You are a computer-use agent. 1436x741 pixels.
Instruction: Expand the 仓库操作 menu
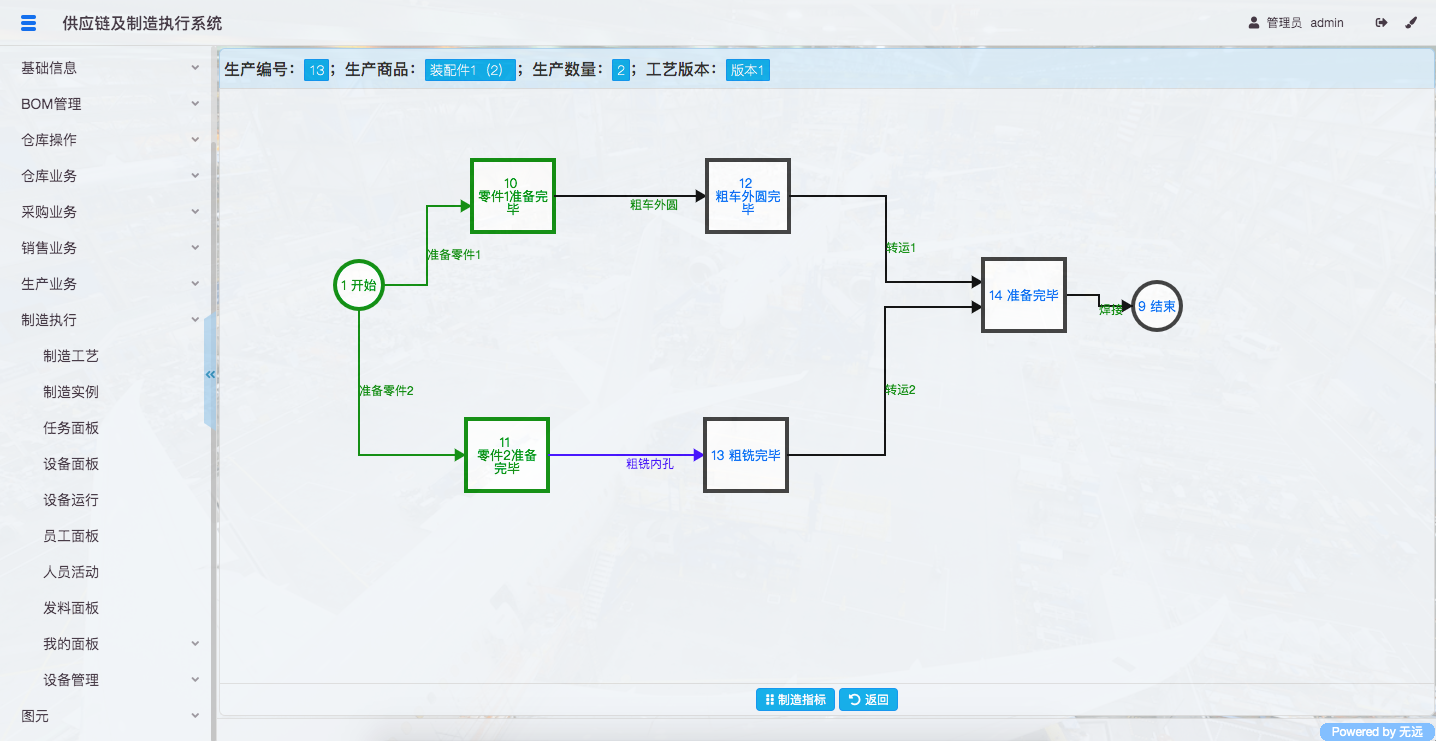106,140
